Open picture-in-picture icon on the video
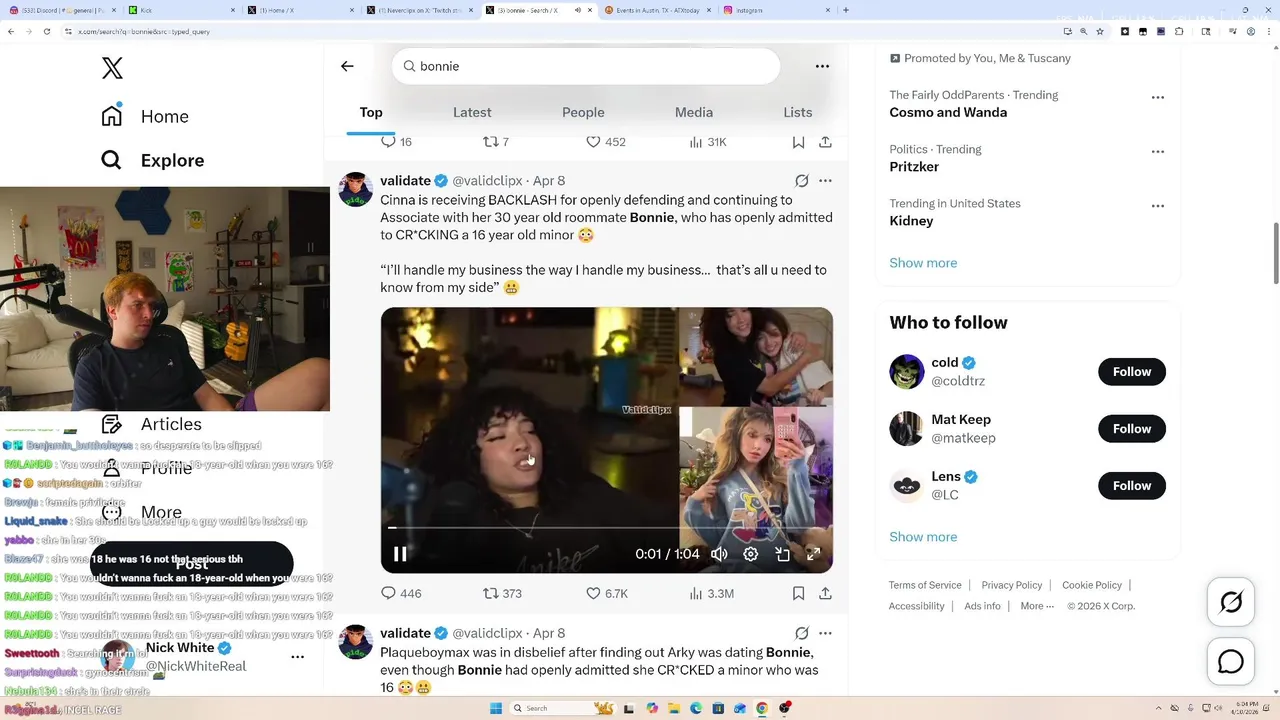 pos(783,554)
